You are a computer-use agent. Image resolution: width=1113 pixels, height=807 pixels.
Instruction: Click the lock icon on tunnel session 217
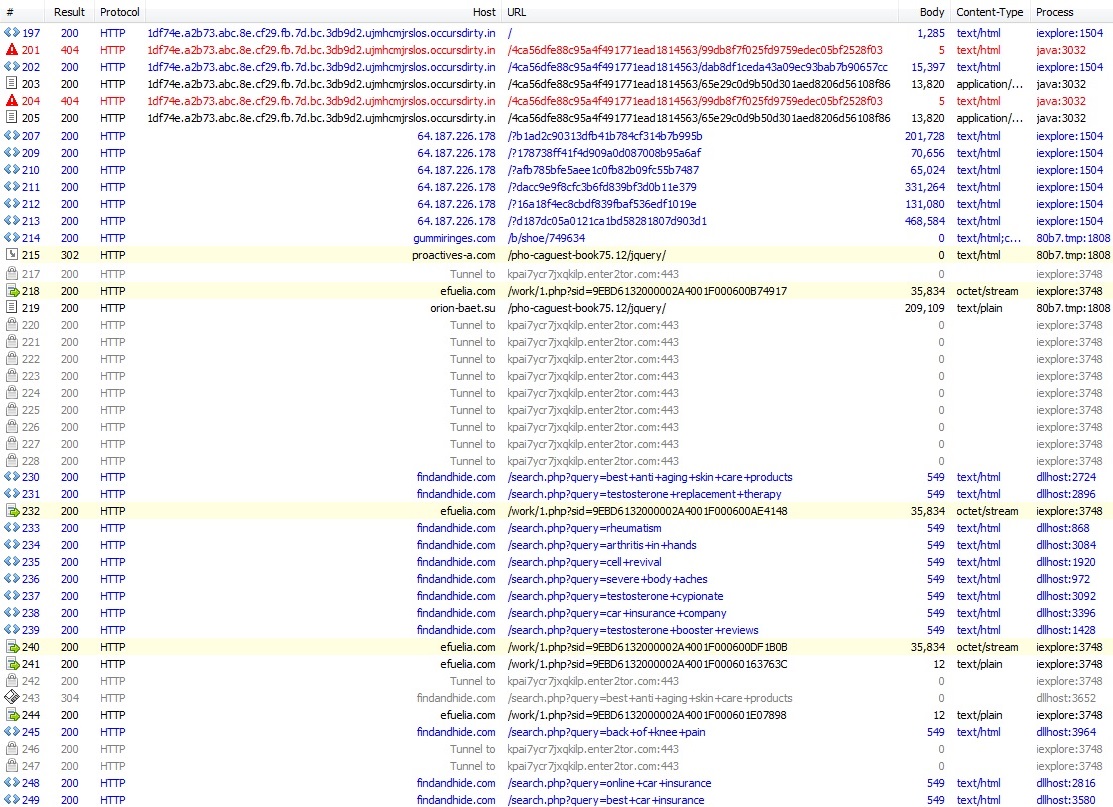click(11, 274)
